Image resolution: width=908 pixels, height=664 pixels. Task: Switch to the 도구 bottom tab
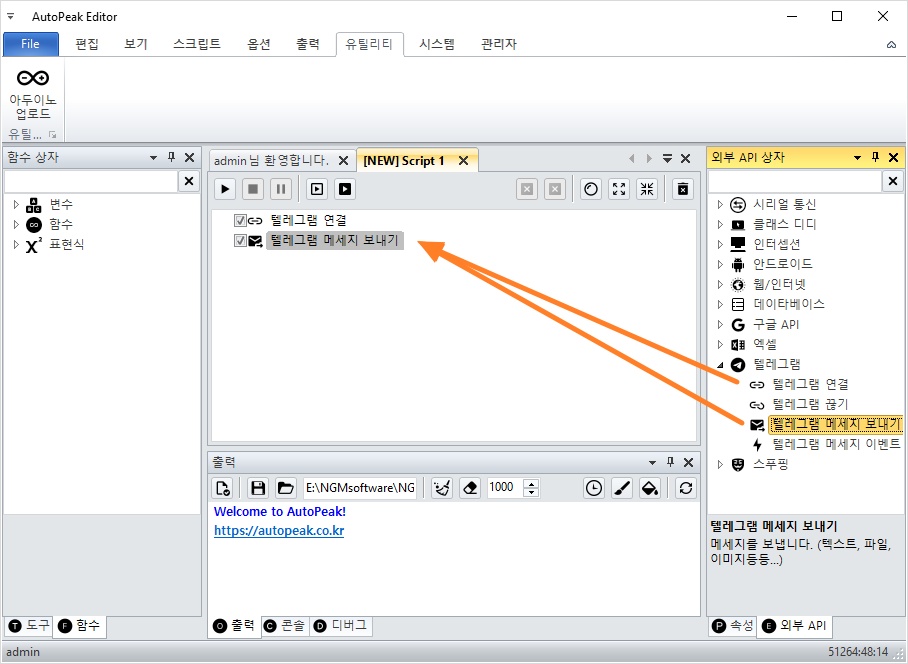tap(30, 625)
